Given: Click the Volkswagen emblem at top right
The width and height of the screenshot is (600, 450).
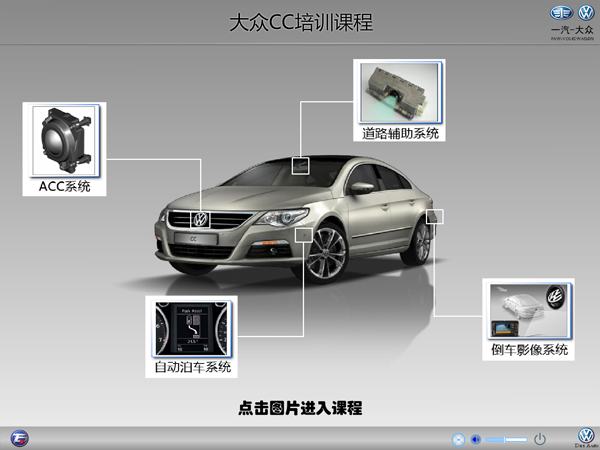Looking at the screenshot, I should pos(586,13).
